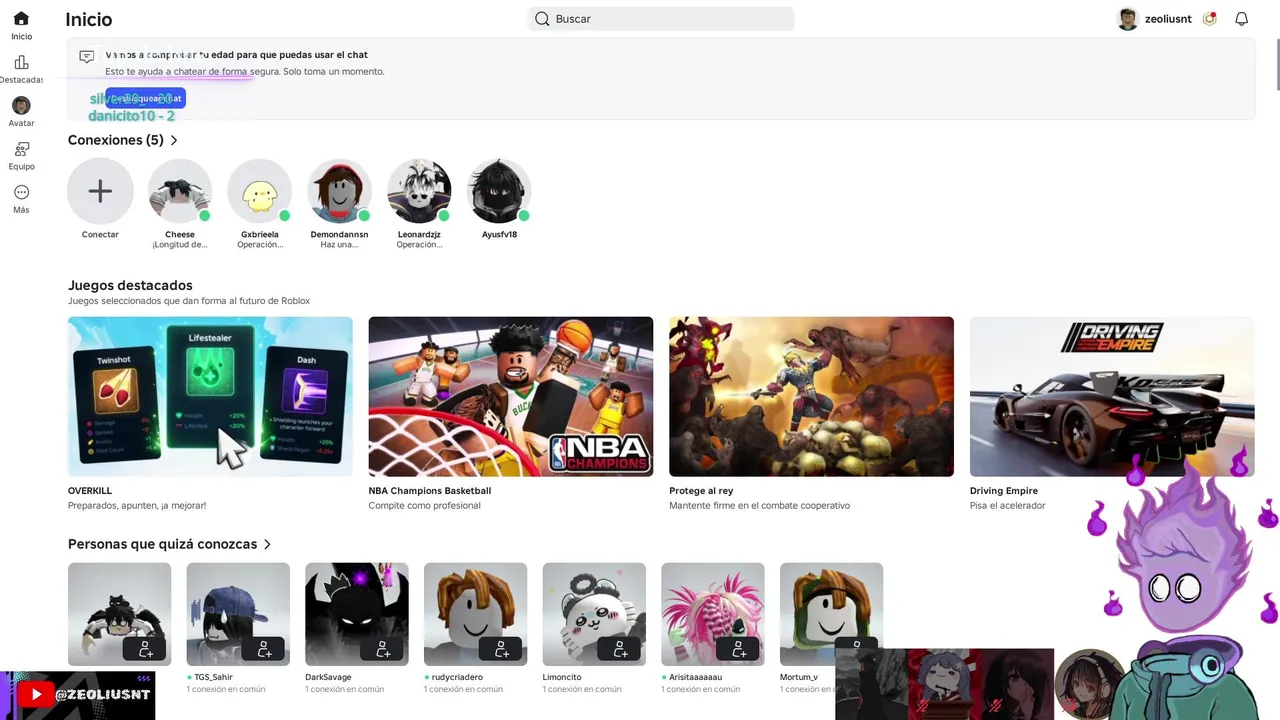Open the Limoncito avatar card
This screenshot has width=1280, height=720.
click(x=594, y=614)
